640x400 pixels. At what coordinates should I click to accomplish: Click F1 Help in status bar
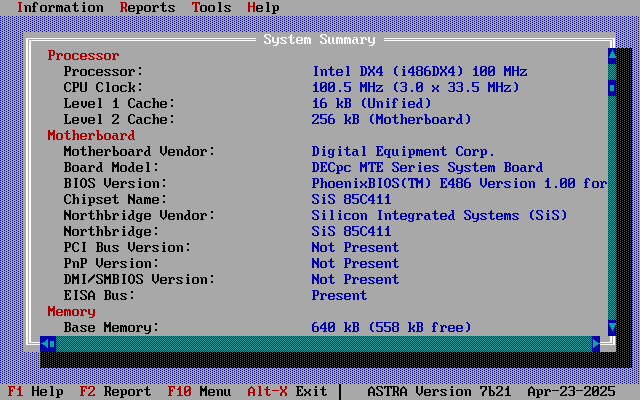[x=36, y=391]
